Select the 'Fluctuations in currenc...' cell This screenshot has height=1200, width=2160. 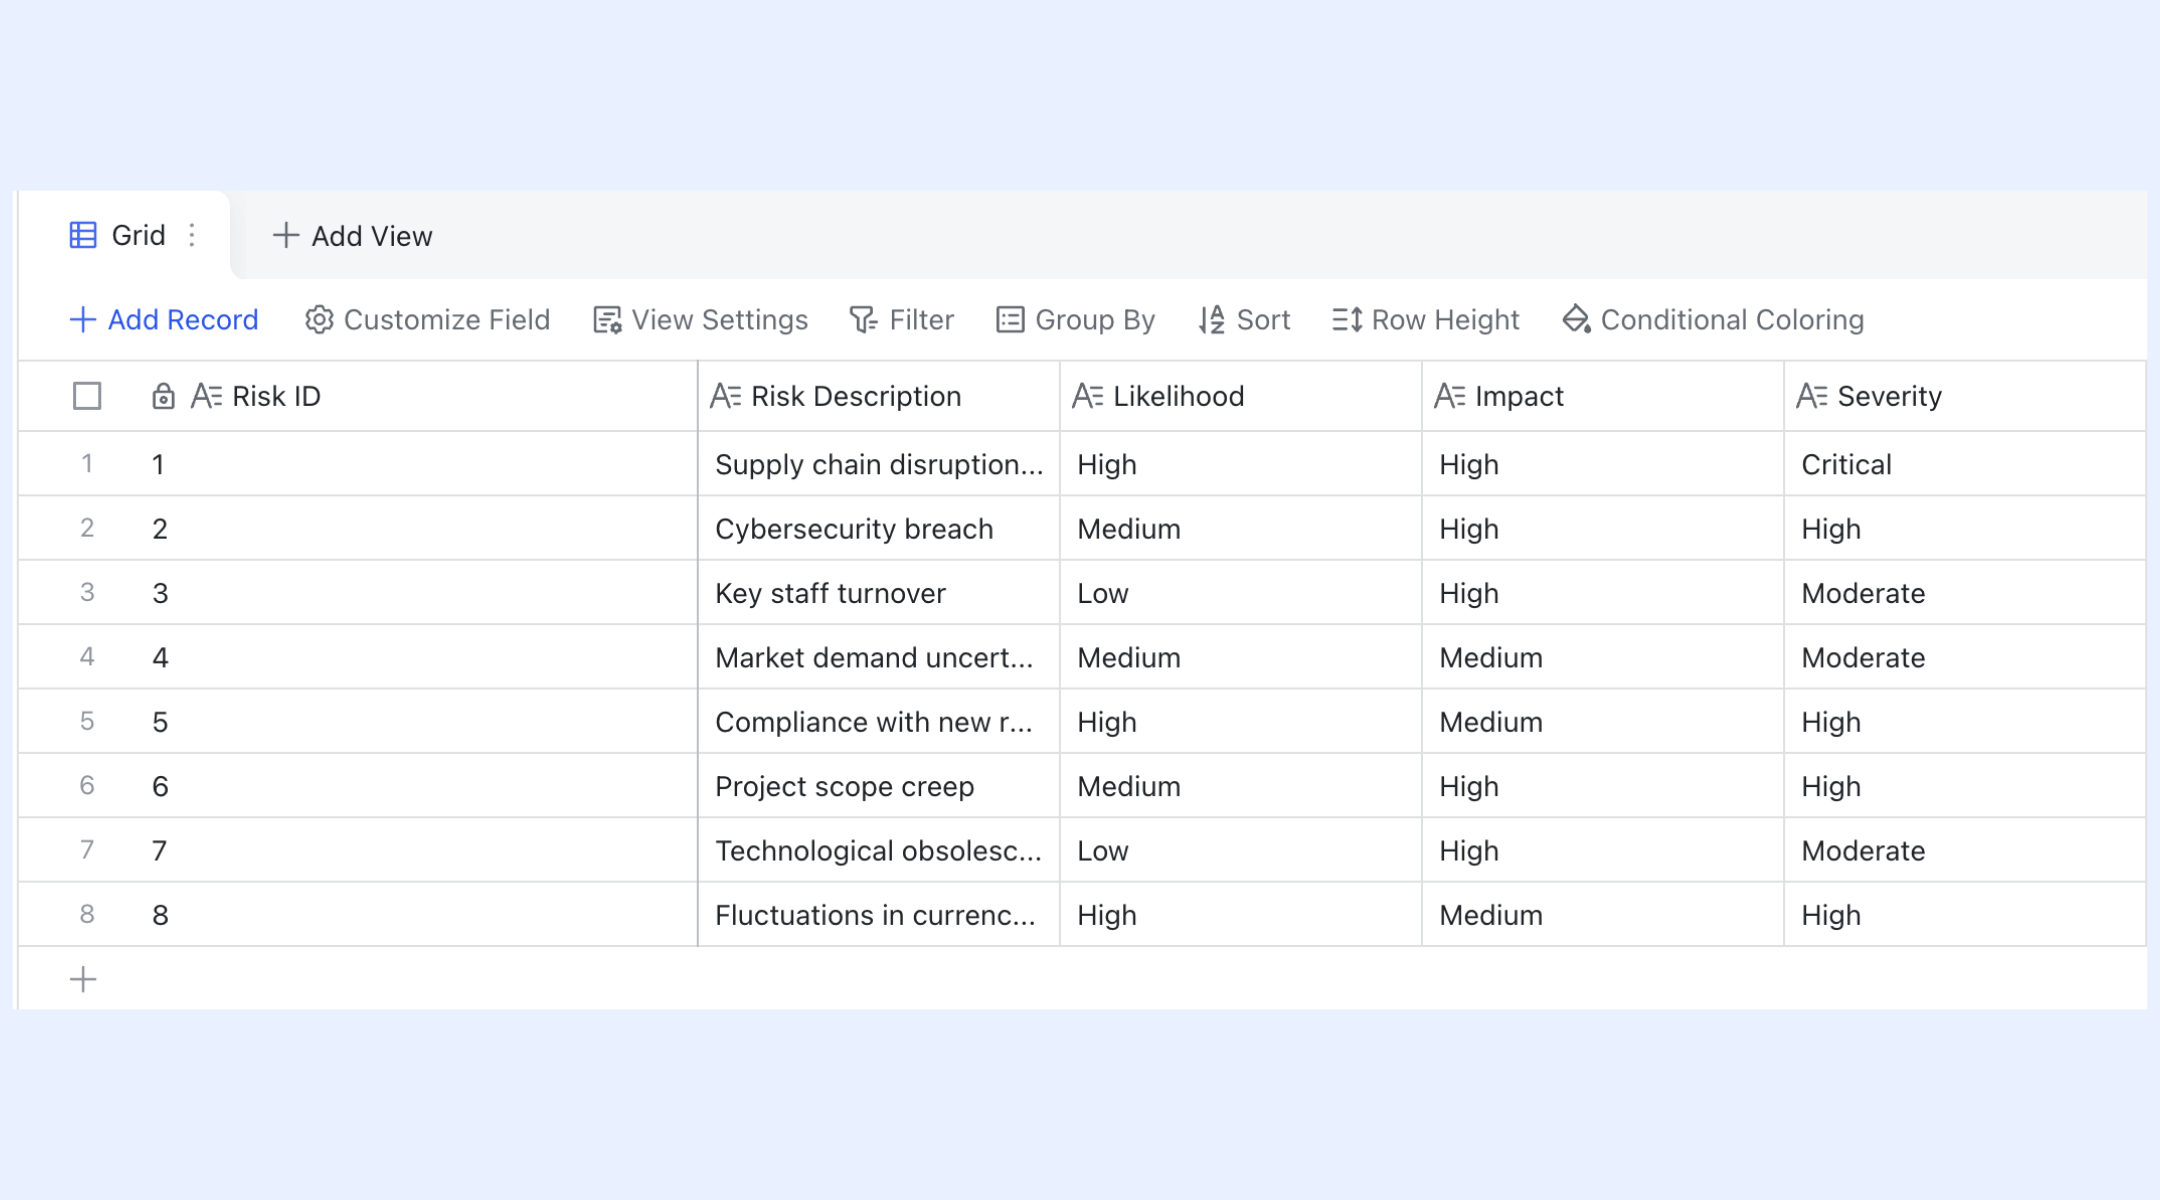pyautogui.click(x=879, y=915)
